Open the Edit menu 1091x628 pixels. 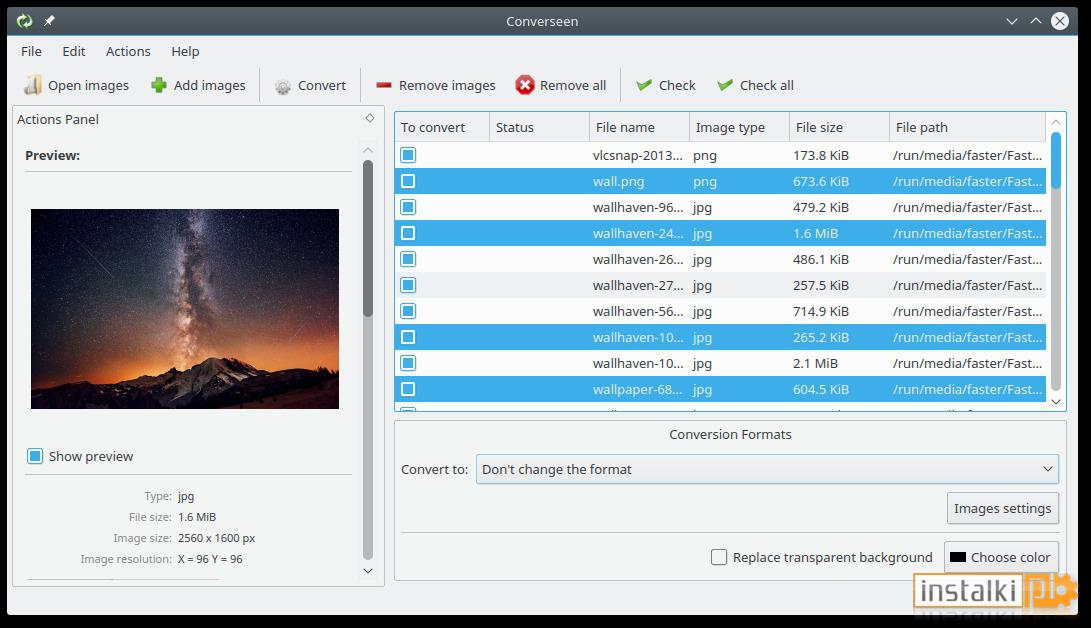[x=74, y=51]
